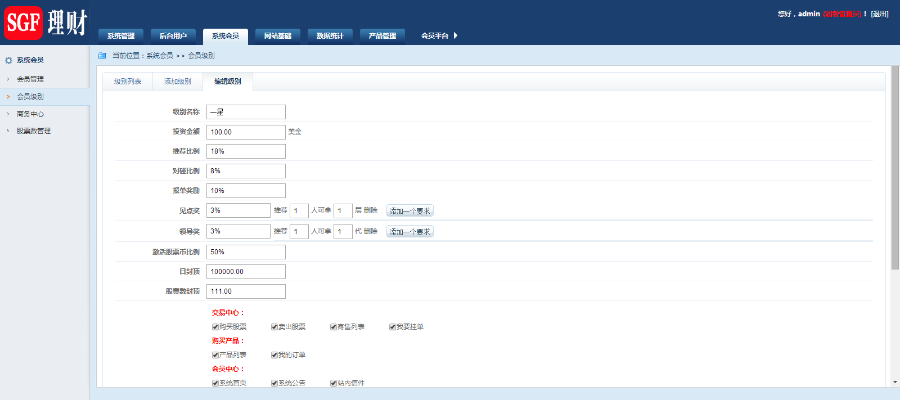Click the 会员中心 red section heading

tap(228, 369)
